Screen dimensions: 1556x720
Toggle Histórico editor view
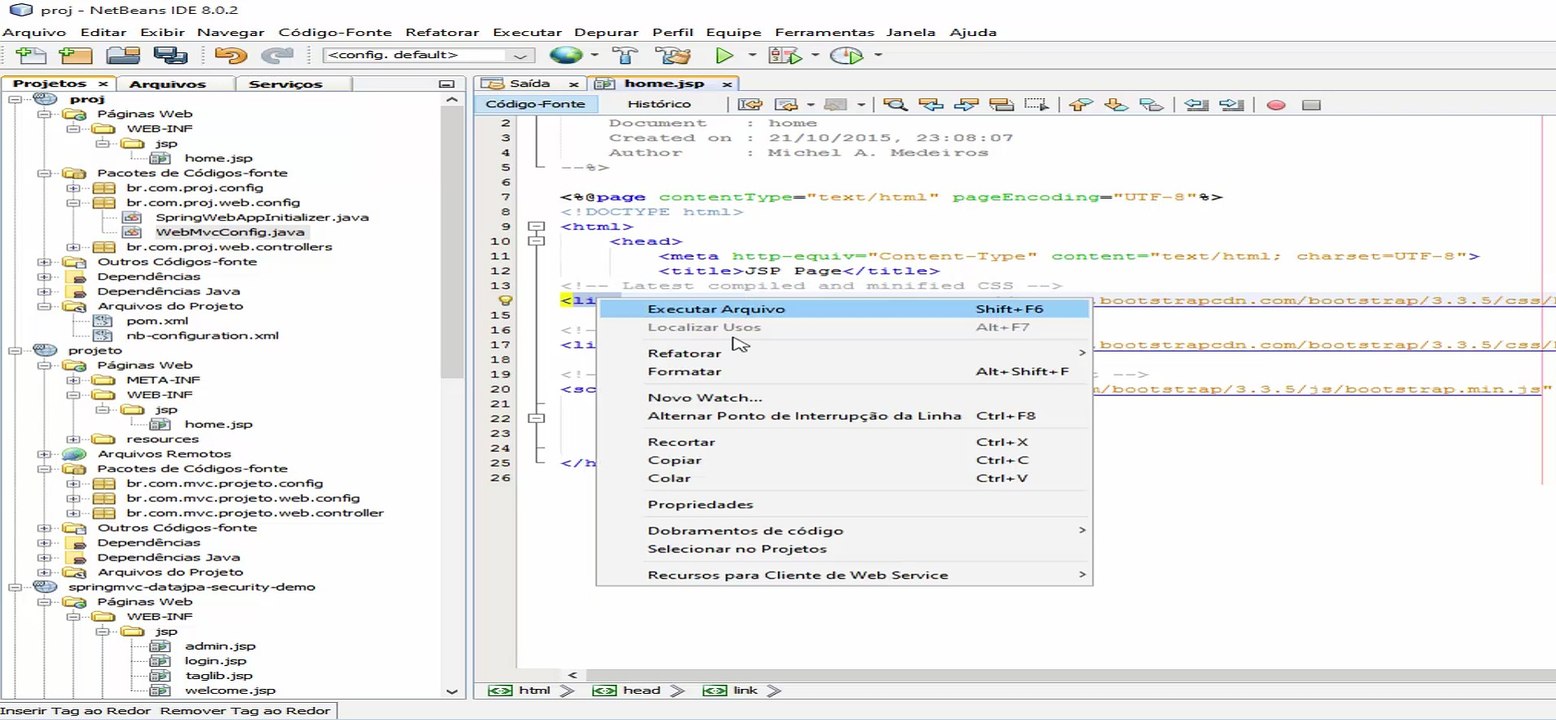(658, 104)
